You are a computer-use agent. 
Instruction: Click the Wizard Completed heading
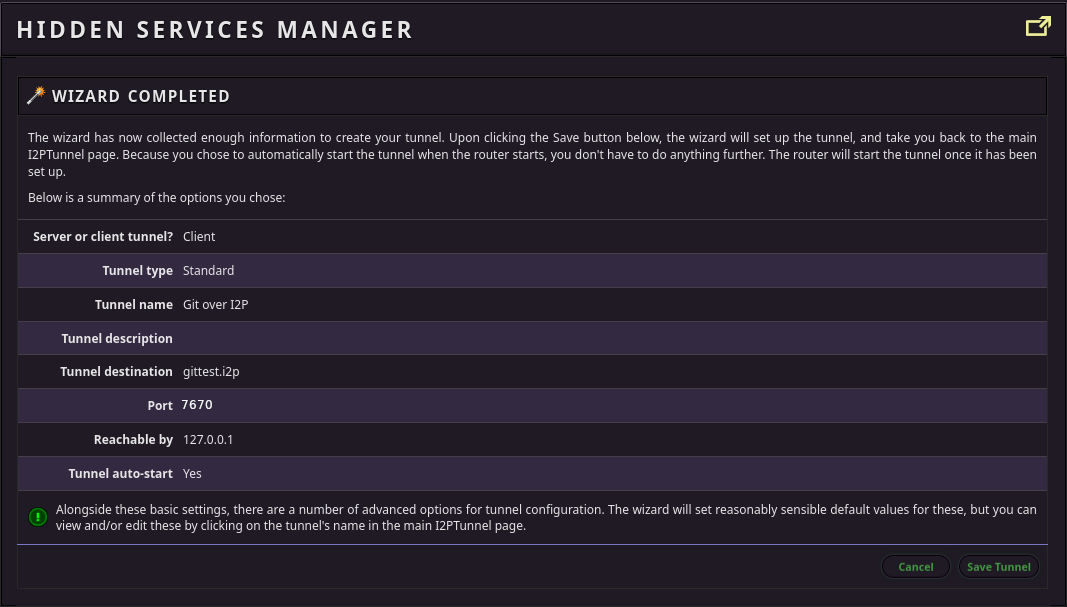coord(141,96)
